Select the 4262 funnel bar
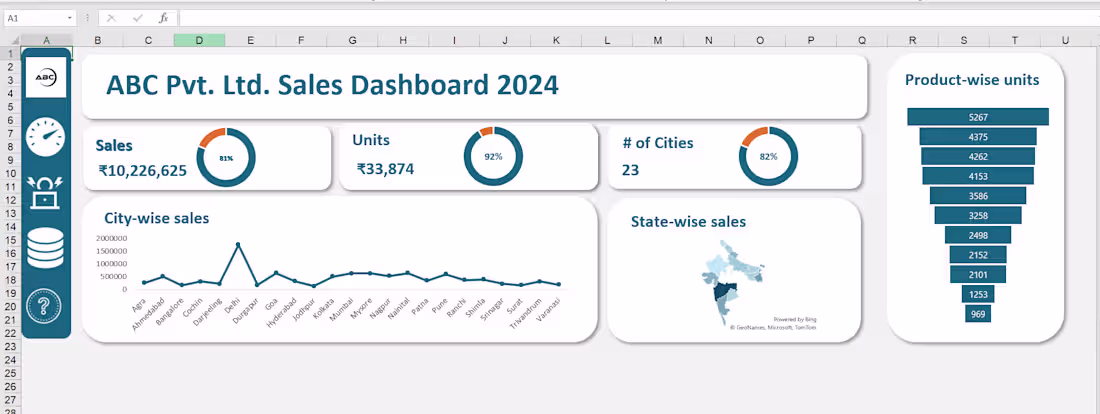The width and height of the screenshot is (1100, 414). 977,156
